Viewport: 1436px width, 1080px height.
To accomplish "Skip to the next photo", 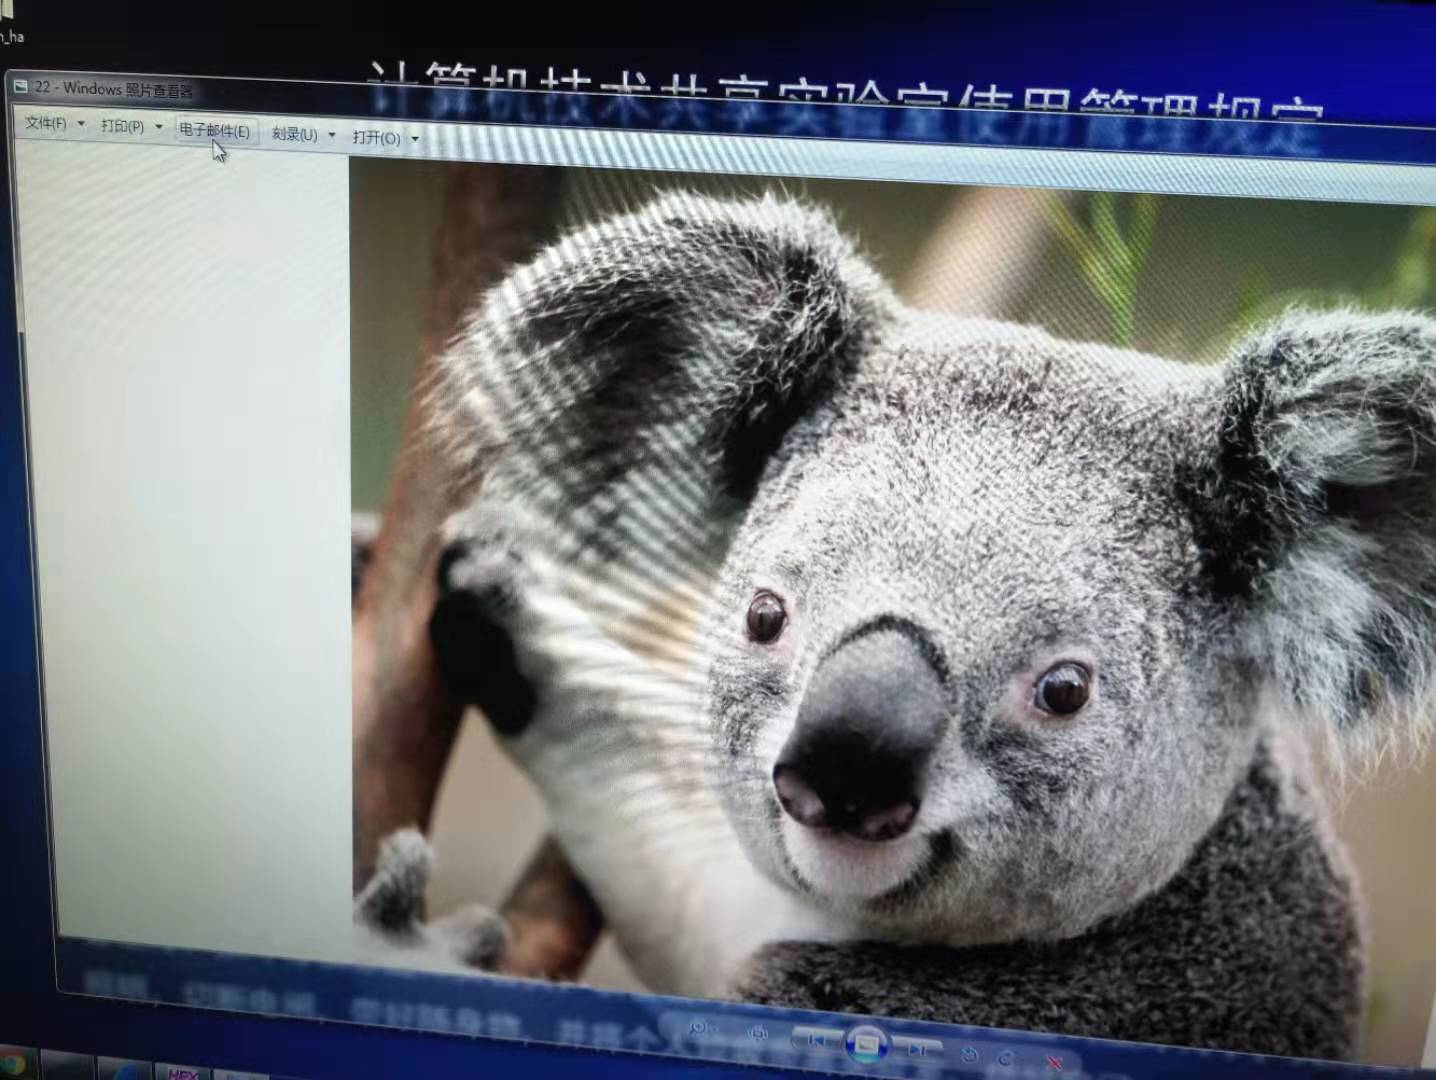I will pos(916,1049).
